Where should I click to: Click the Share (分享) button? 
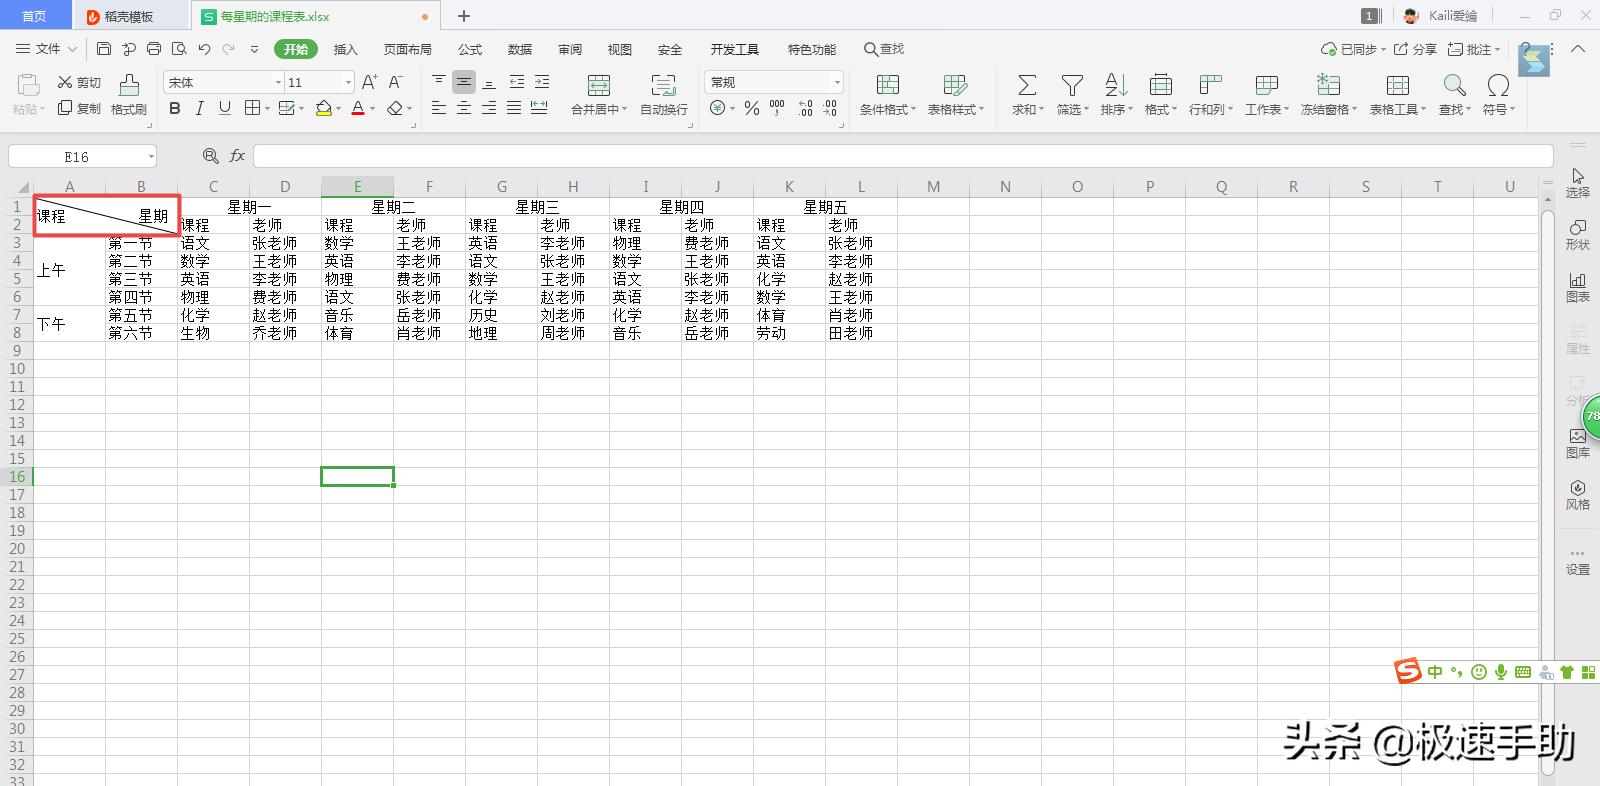tap(1416, 49)
